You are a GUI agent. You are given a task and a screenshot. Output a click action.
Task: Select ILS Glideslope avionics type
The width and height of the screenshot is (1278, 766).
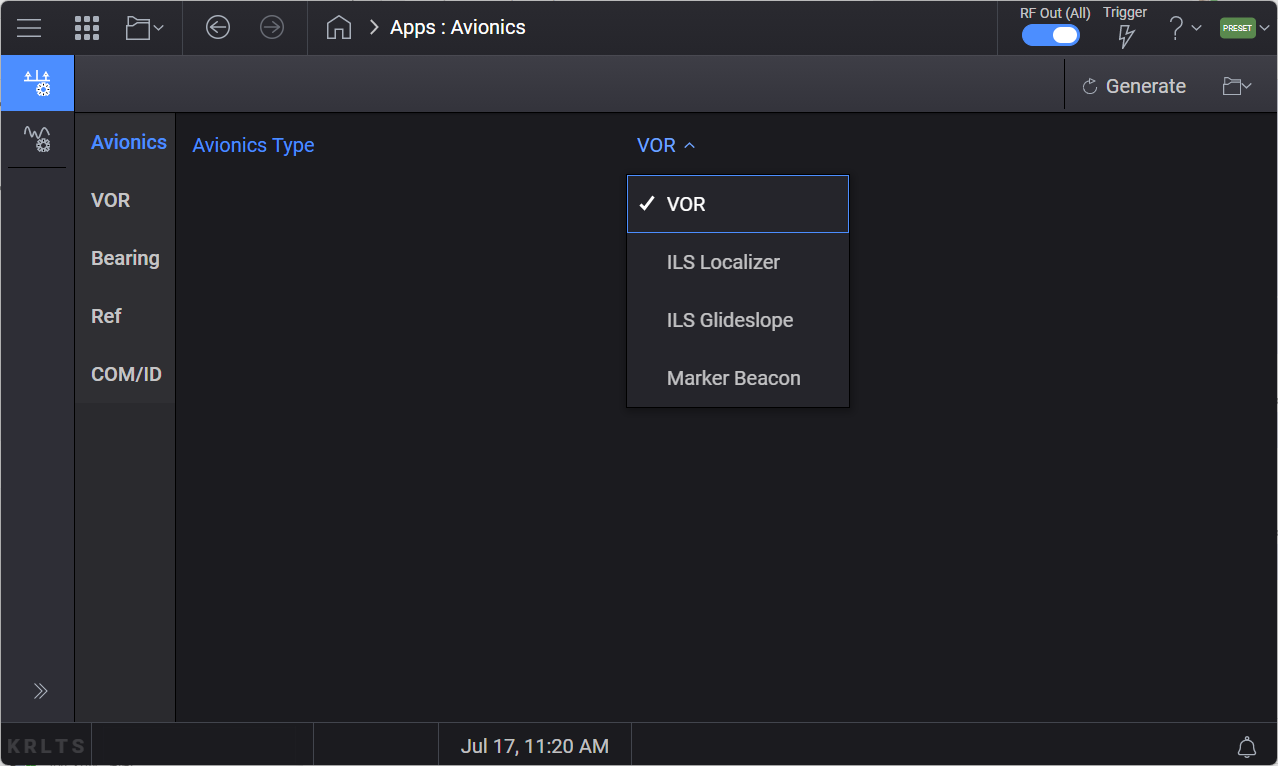[730, 320]
